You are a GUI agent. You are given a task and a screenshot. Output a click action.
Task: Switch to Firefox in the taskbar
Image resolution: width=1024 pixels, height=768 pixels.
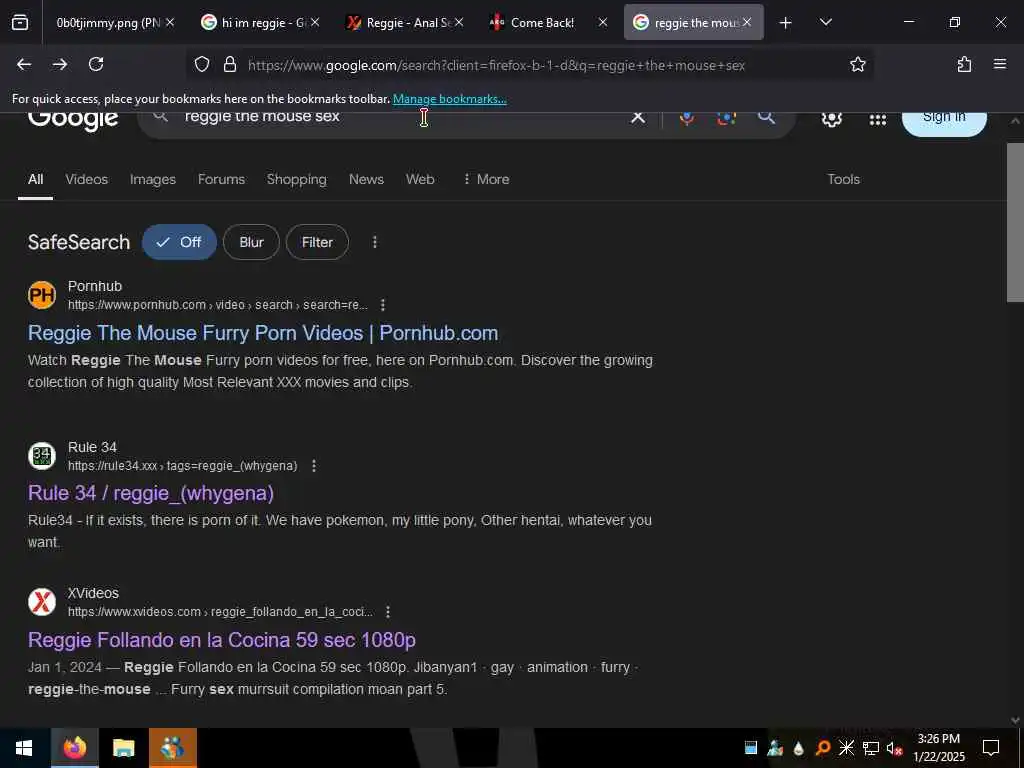click(x=74, y=748)
